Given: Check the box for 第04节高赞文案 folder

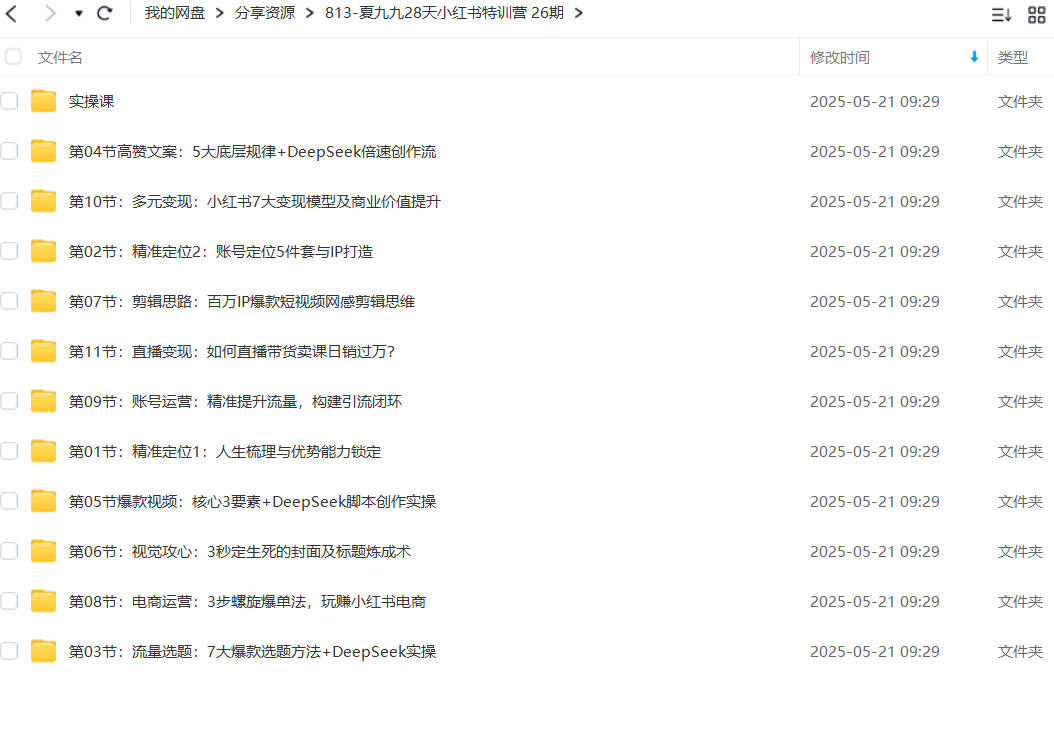Looking at the screenshot, I should coord(9,151).
